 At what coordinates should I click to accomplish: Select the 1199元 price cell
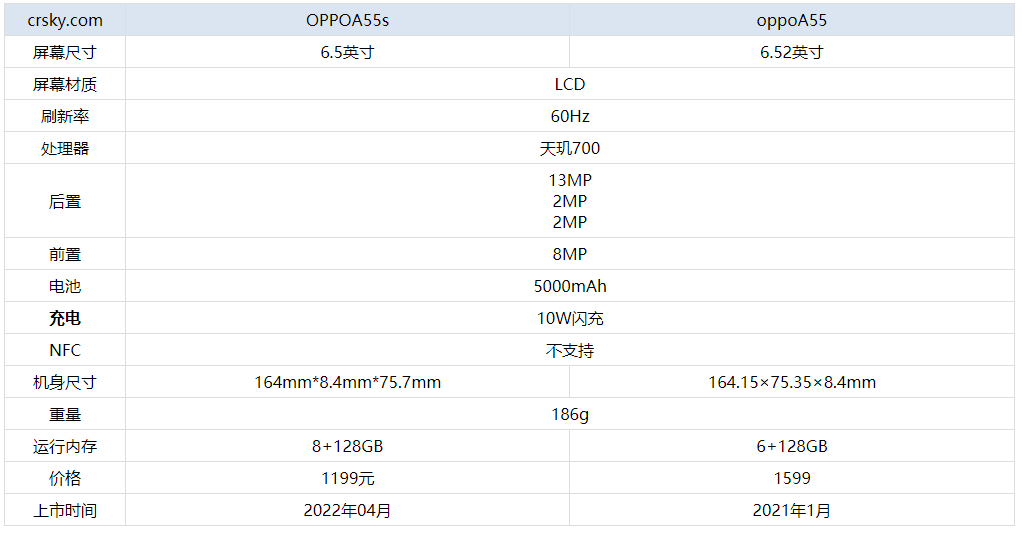tap(347, 478)
